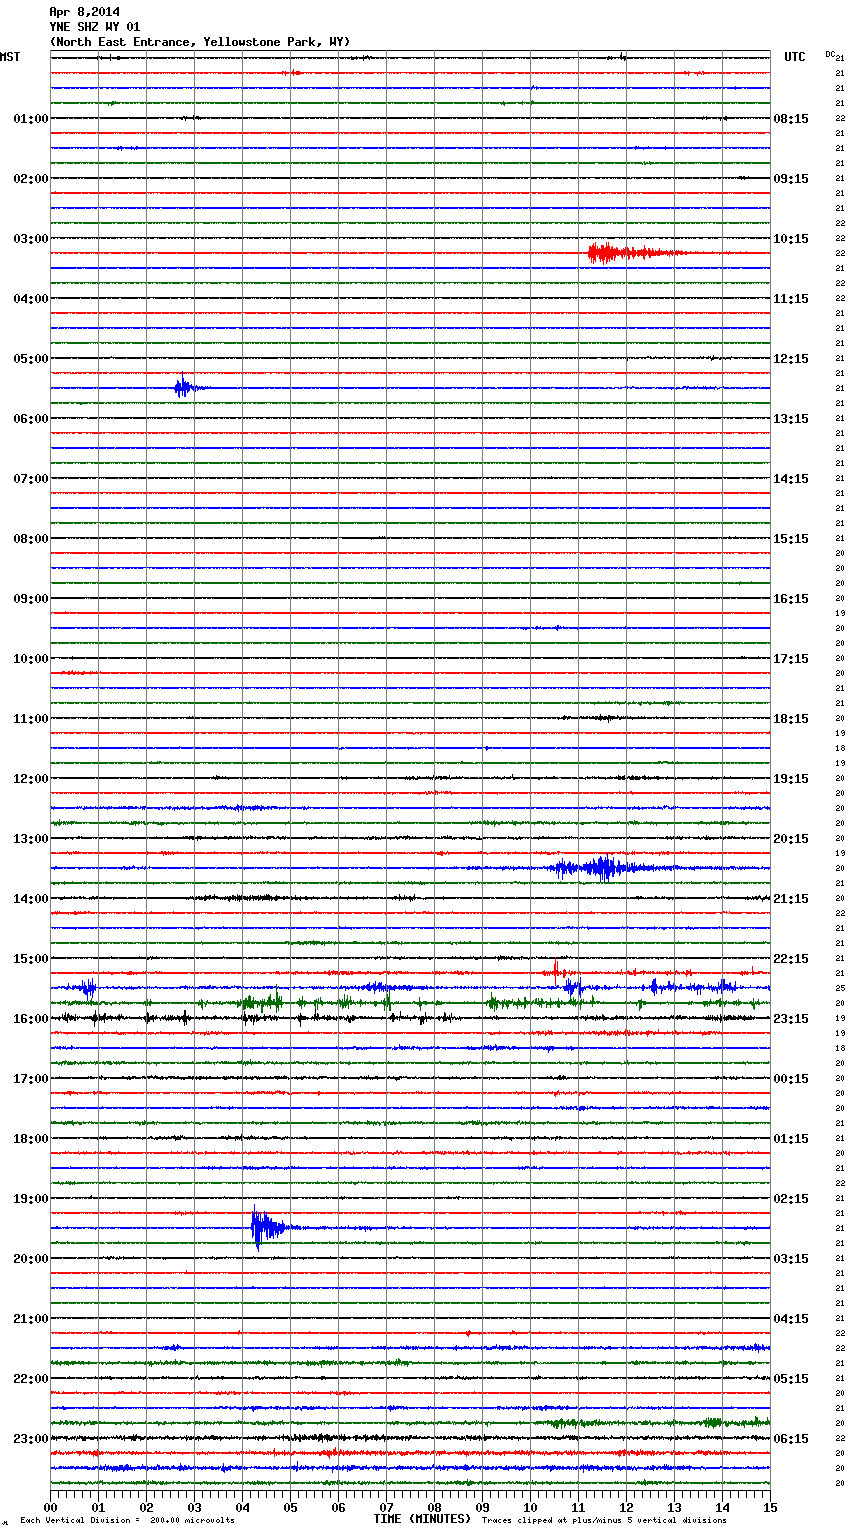Click the 15:00 MST time label
The width and height of the screenshot is (850, 1534).
(31, 959)
